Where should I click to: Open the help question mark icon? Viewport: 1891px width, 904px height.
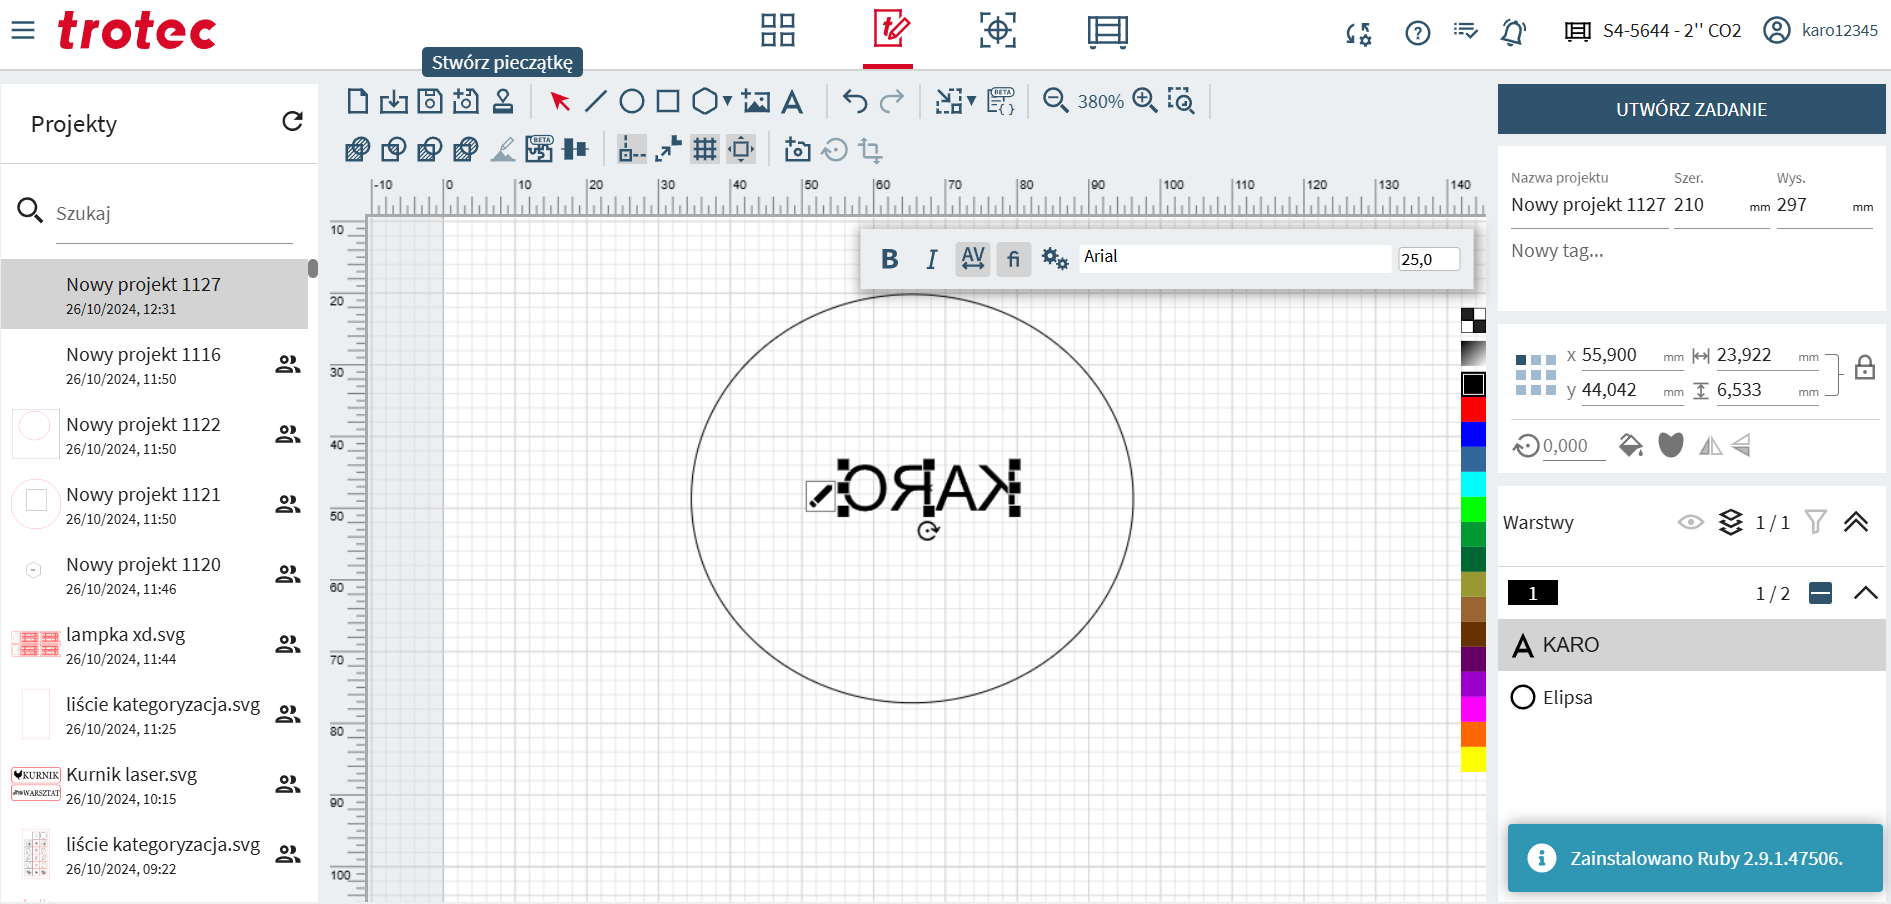pyautogui.click(x=1417, y=33)
